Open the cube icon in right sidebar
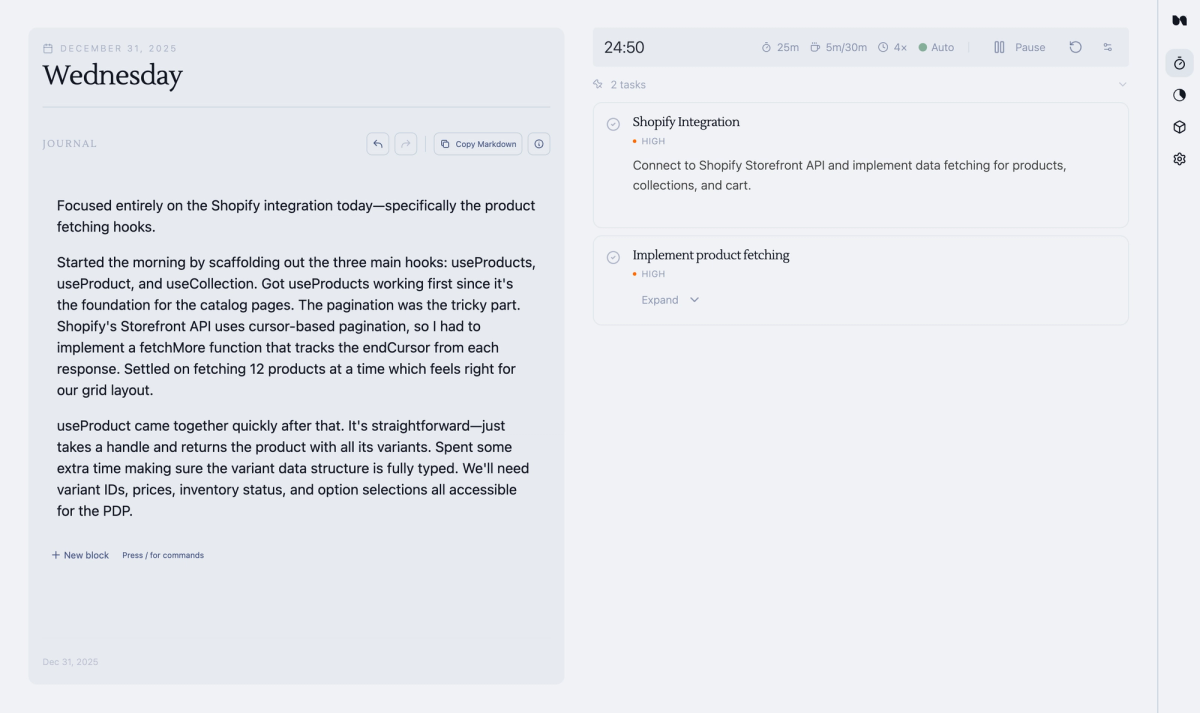 point(1179,127)
